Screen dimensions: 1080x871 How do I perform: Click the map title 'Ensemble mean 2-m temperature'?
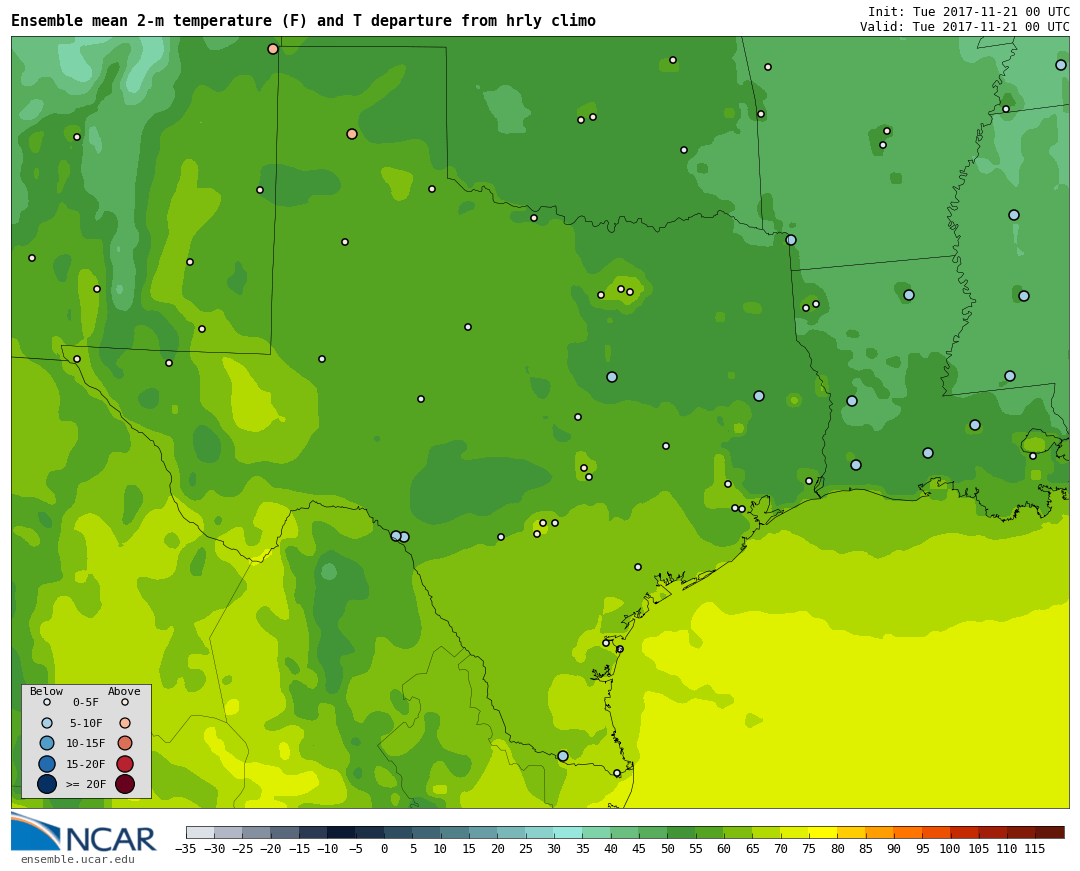pyautogui.click(x=143, y=21)
